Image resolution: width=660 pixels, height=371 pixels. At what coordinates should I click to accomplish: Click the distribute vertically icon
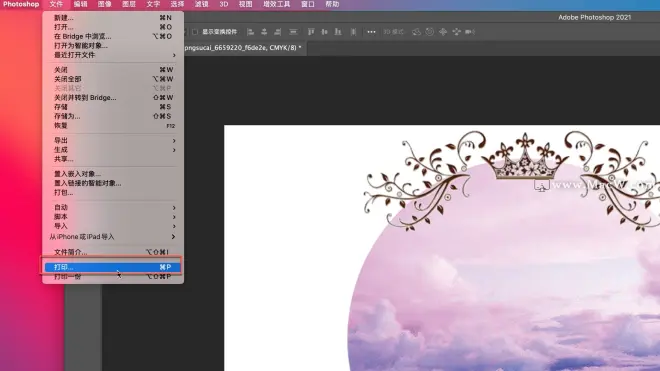tap(293, 32)
